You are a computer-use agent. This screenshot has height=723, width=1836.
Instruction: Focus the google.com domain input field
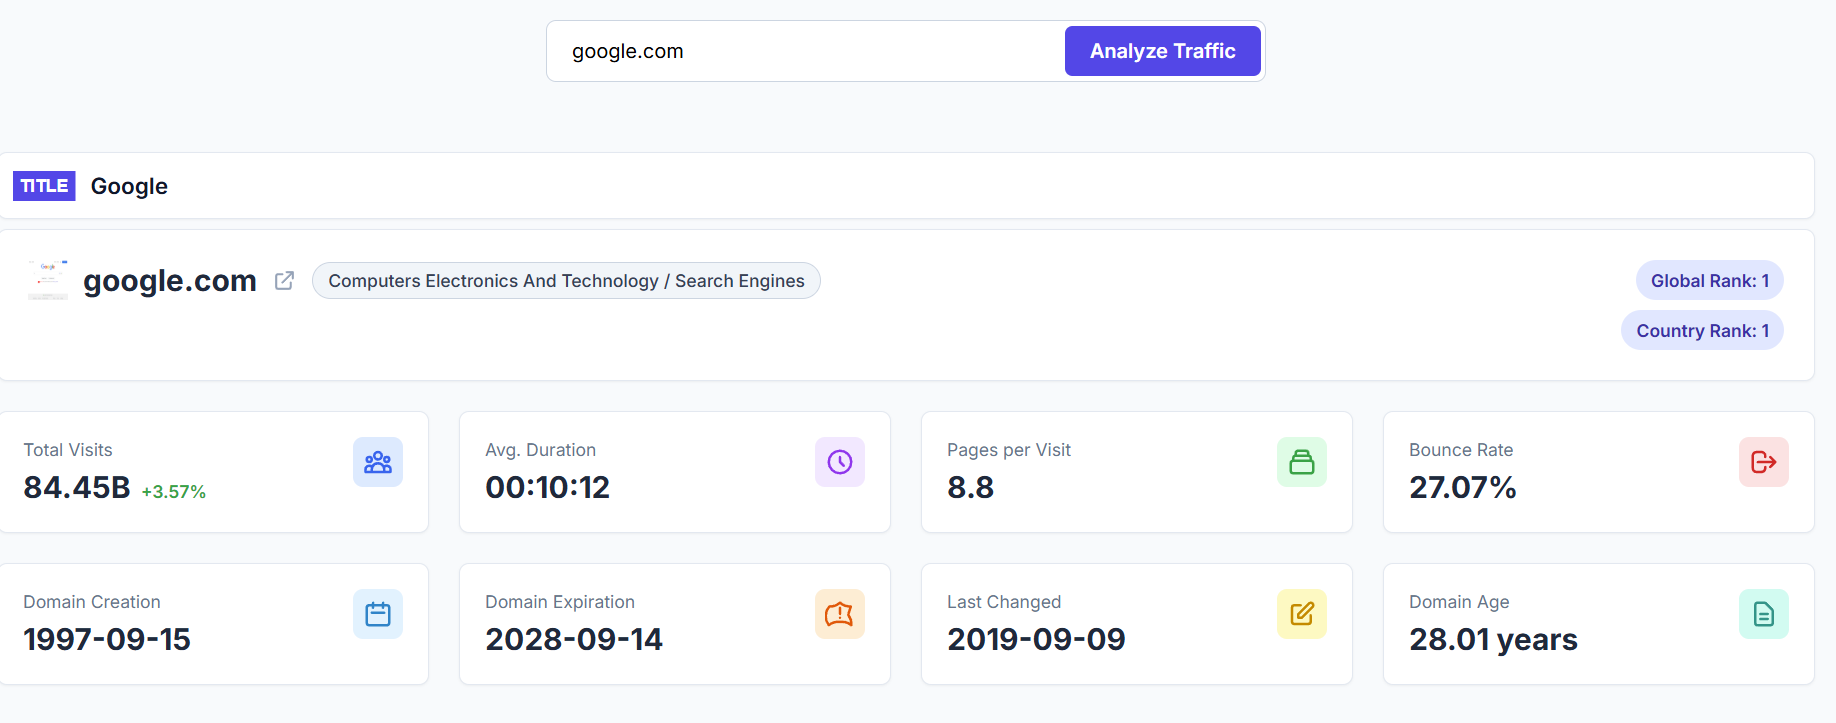pyautogui.click(x=806, y=51)
